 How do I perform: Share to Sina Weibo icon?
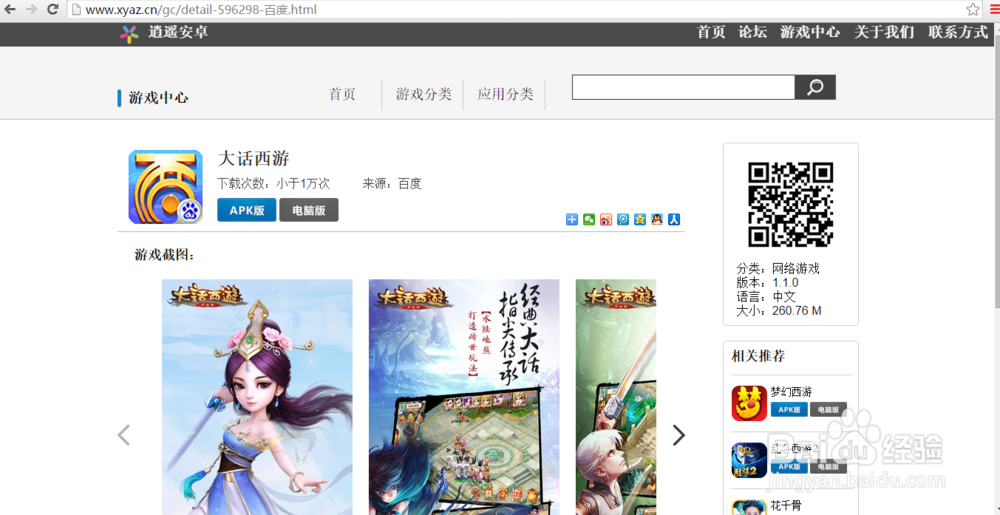point(606,219)
